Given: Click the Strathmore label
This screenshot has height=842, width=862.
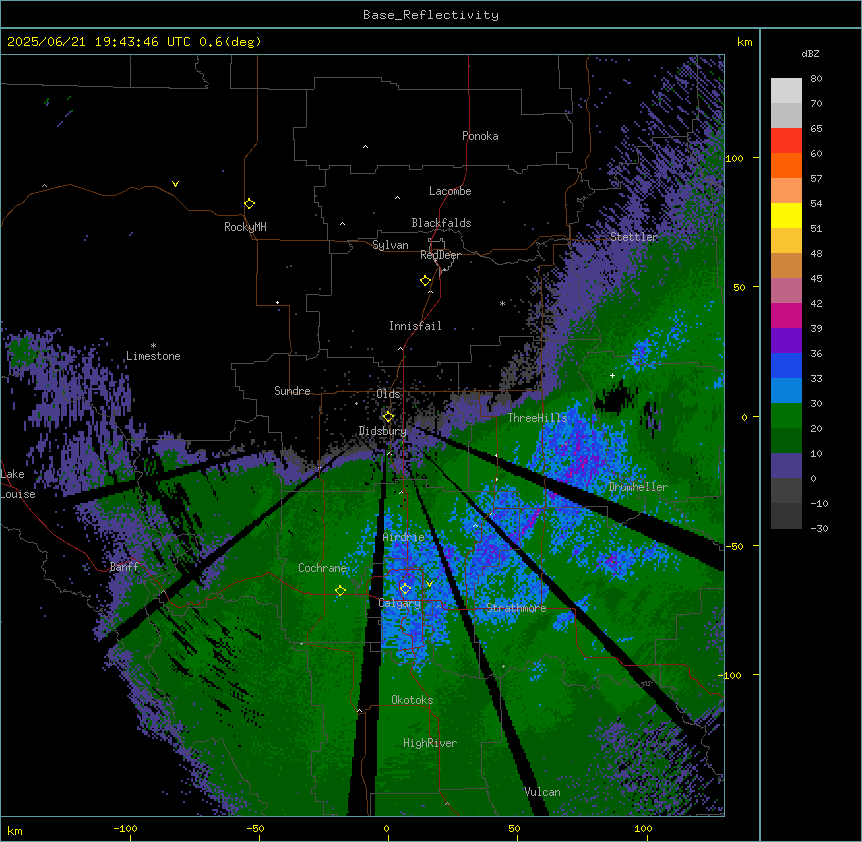Looking at the screenshot, I should click(516, 608).
